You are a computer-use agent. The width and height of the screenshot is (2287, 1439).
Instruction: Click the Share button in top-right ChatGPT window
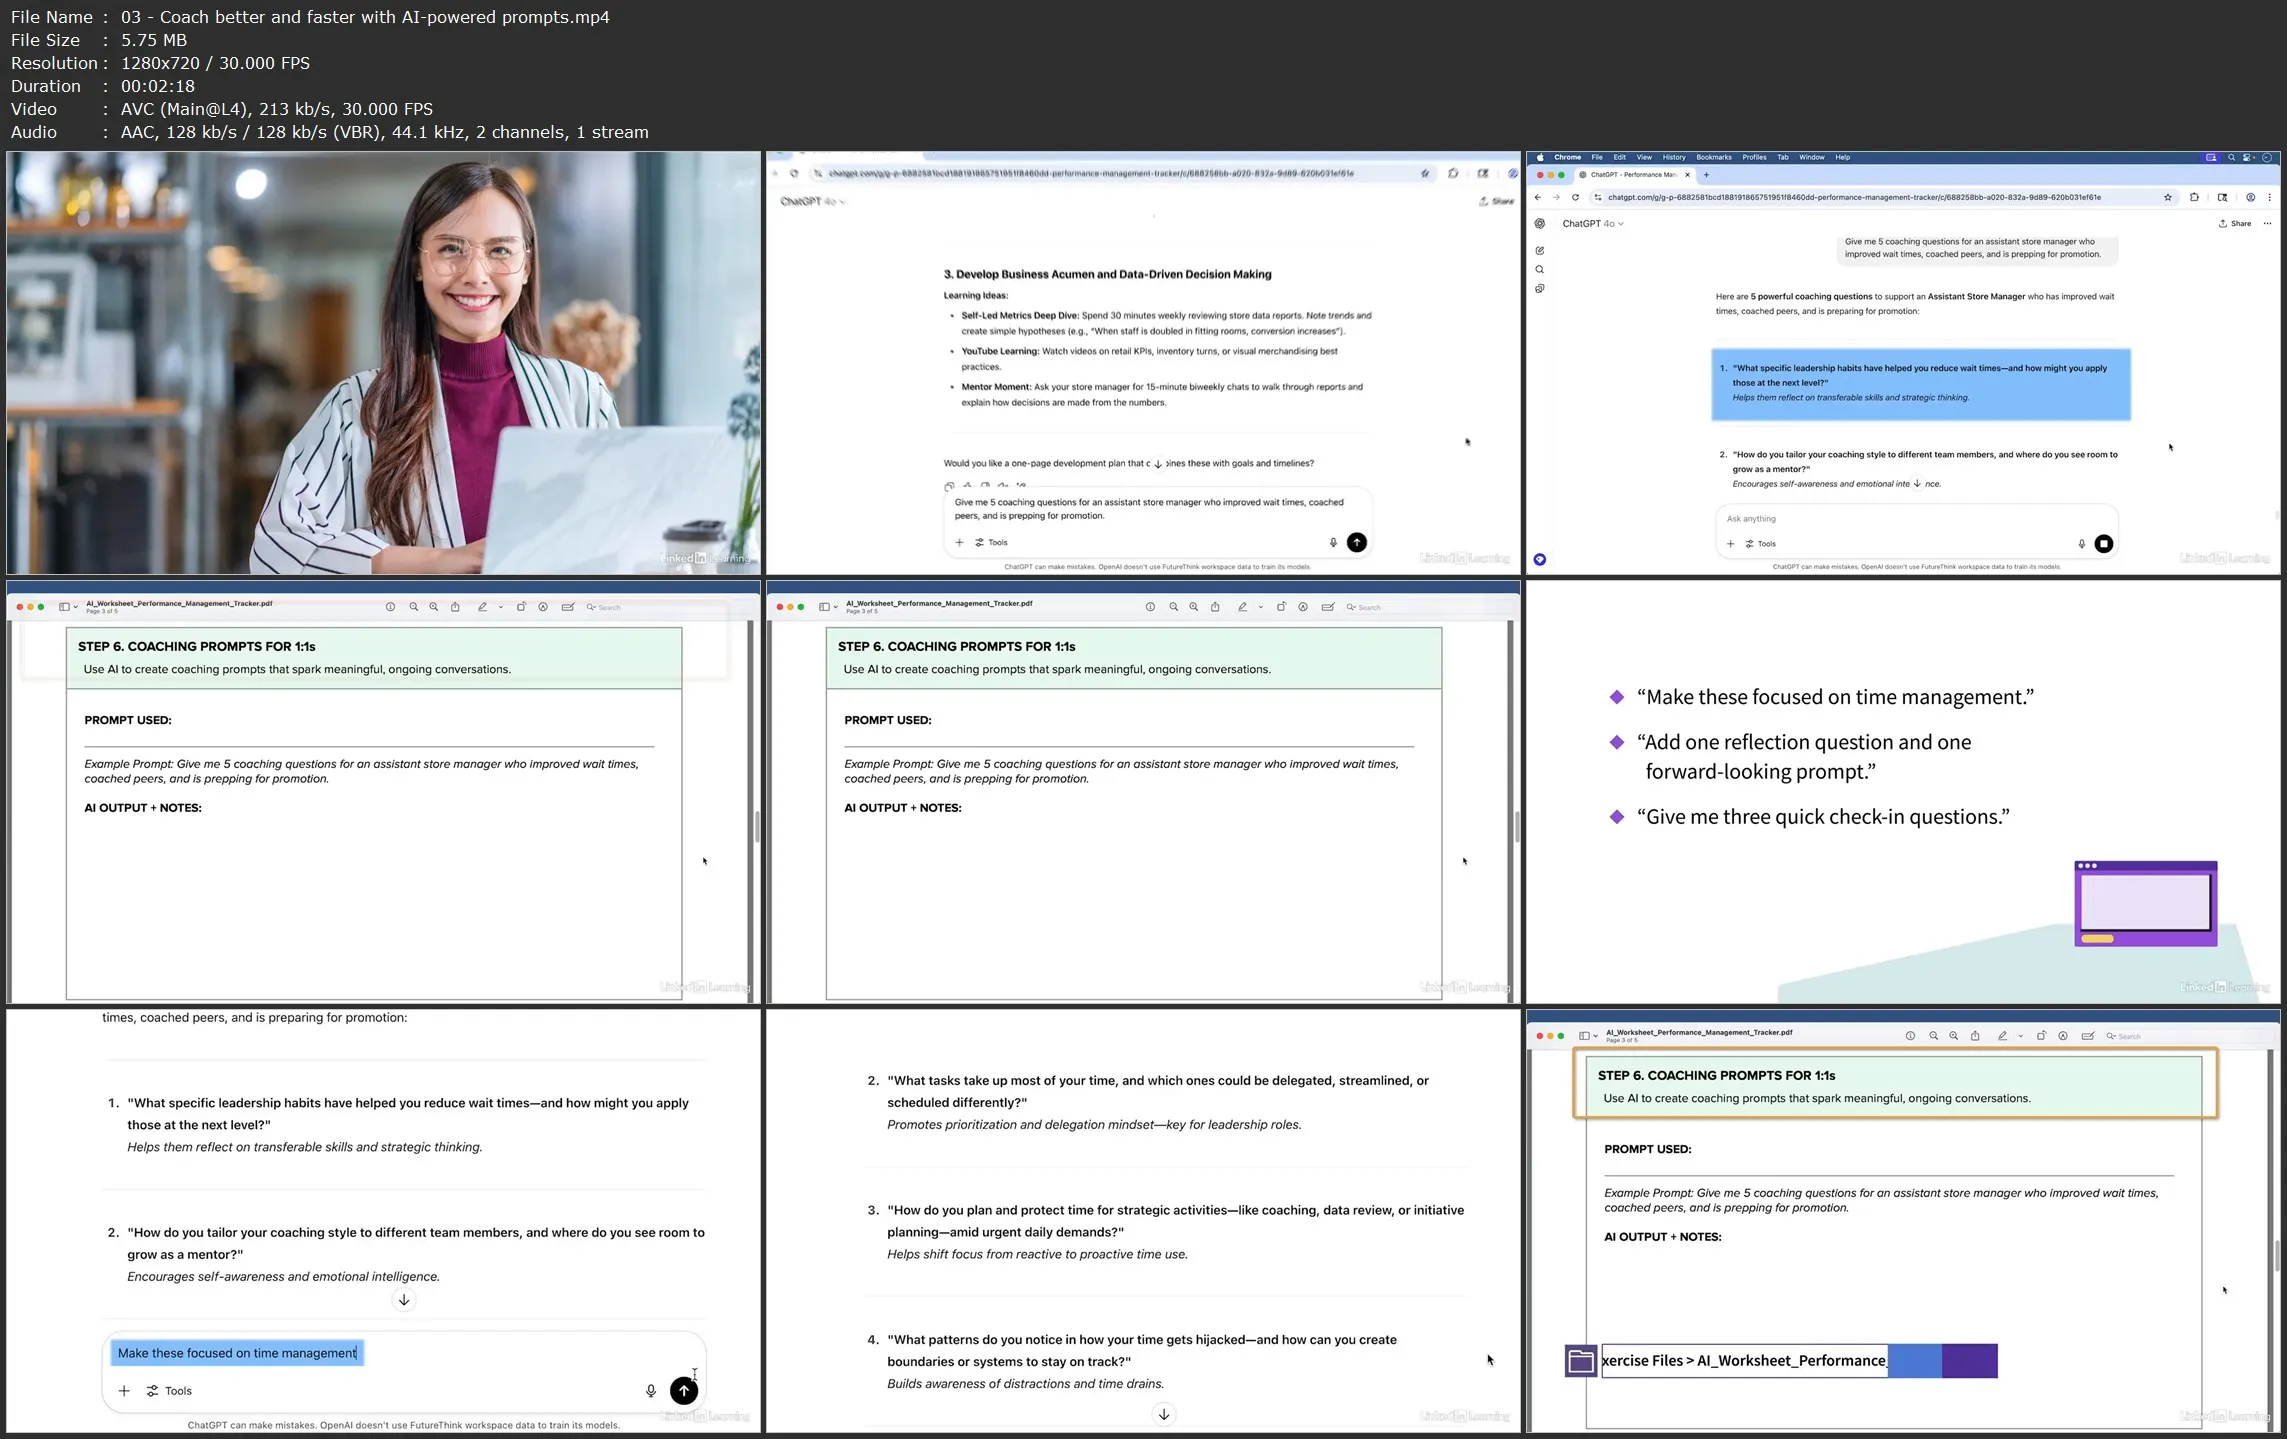click(2235, 224)
